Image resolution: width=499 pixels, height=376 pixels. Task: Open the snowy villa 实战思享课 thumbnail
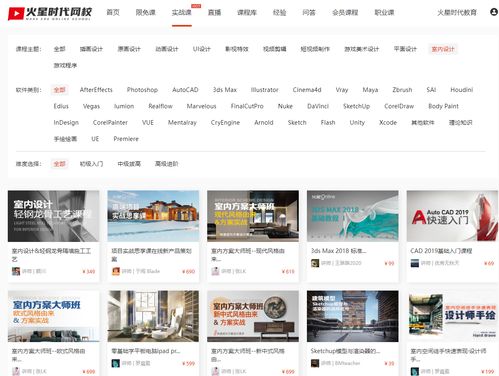click(153, 216)
